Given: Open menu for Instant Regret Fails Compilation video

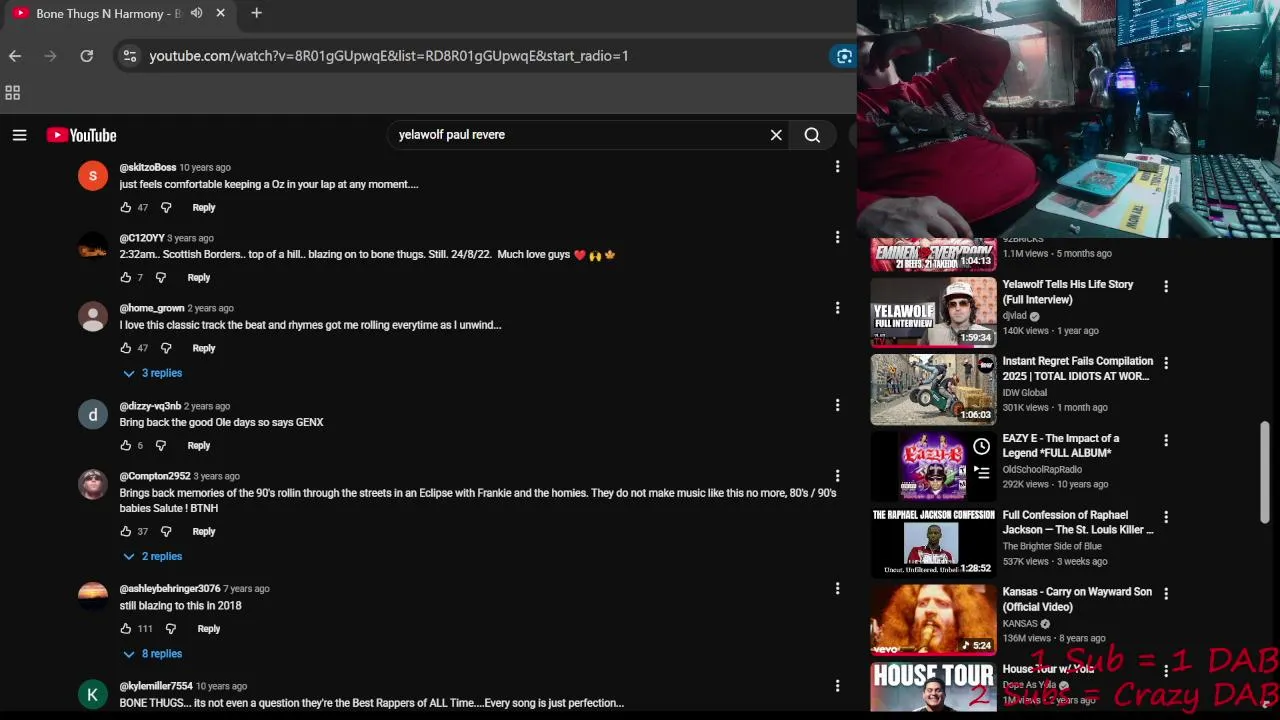Looking at the screenshot, I should [1165, 363].
